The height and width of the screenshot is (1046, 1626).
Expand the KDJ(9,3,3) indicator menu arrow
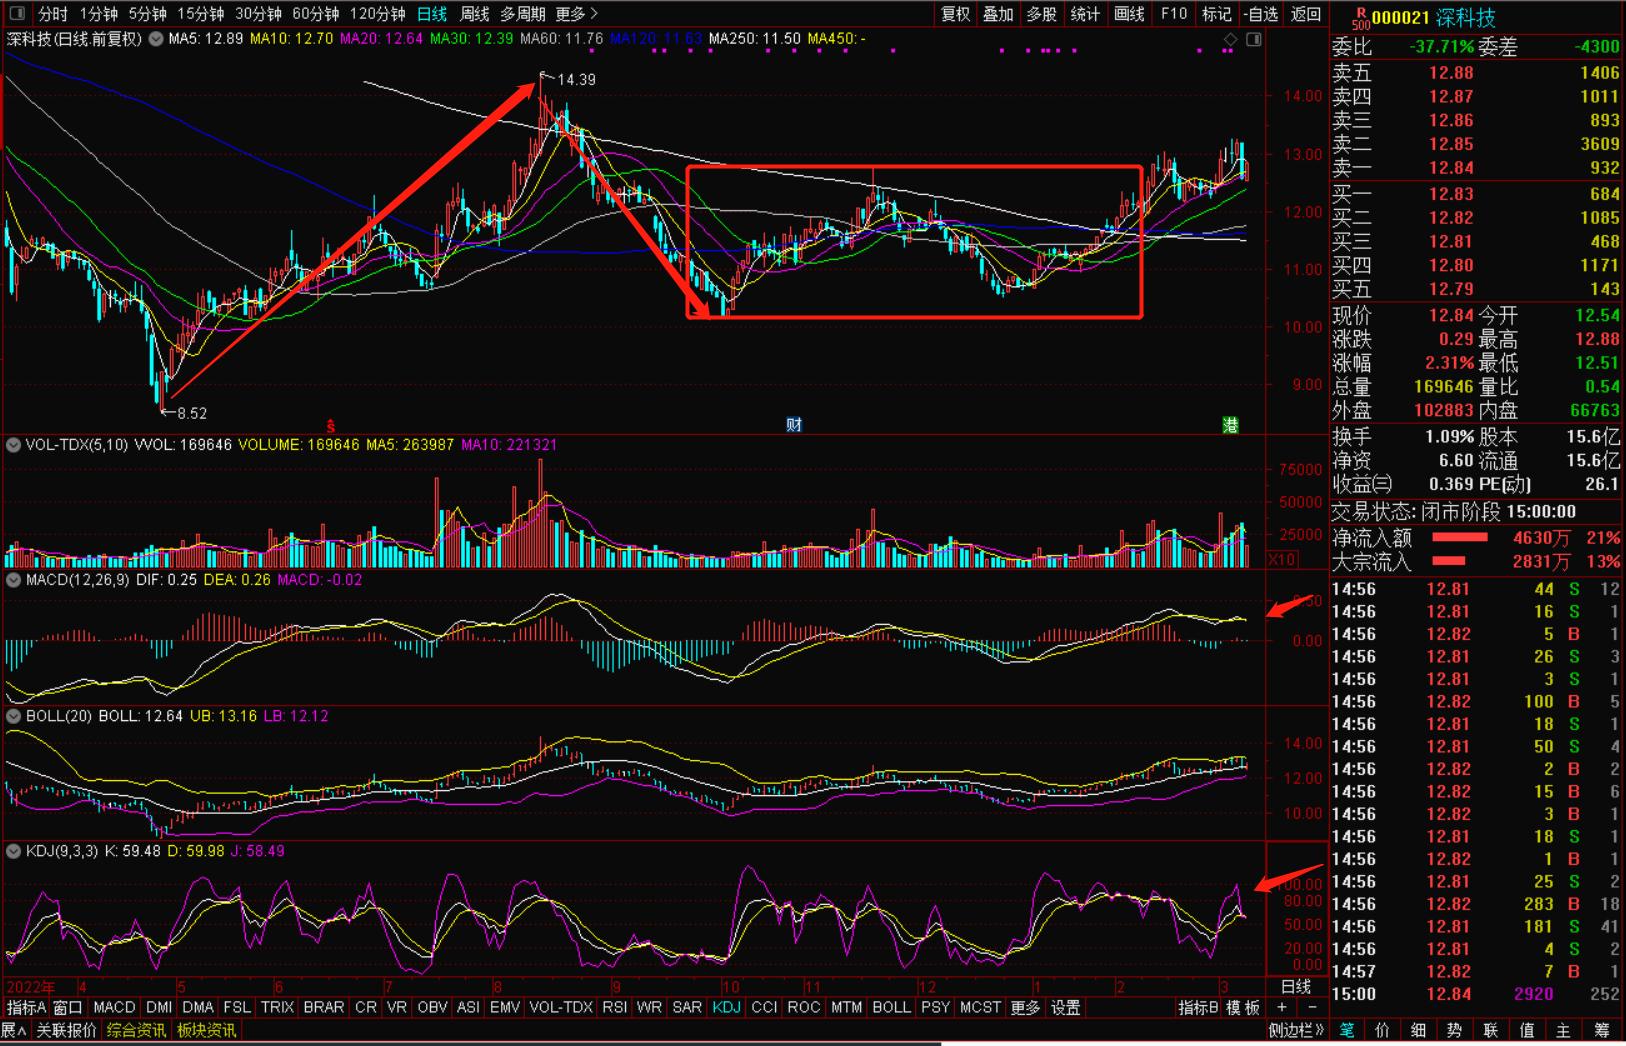click(x=13, y=851)
